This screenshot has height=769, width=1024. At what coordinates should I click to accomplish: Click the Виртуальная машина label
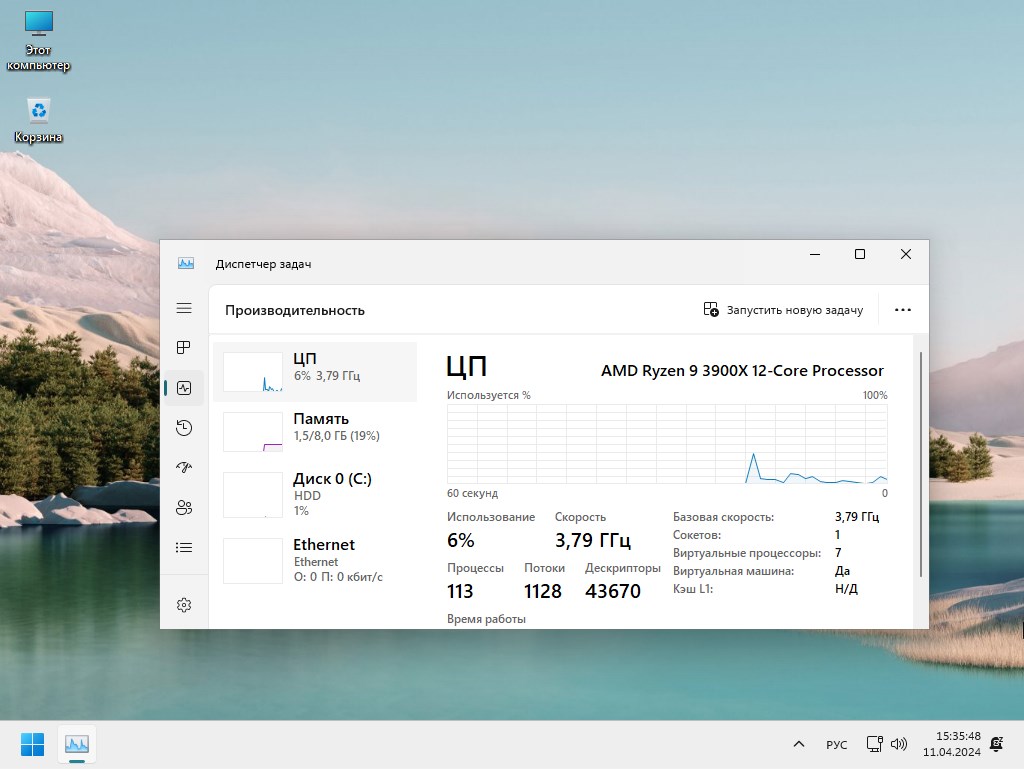[x=733, y=571]
